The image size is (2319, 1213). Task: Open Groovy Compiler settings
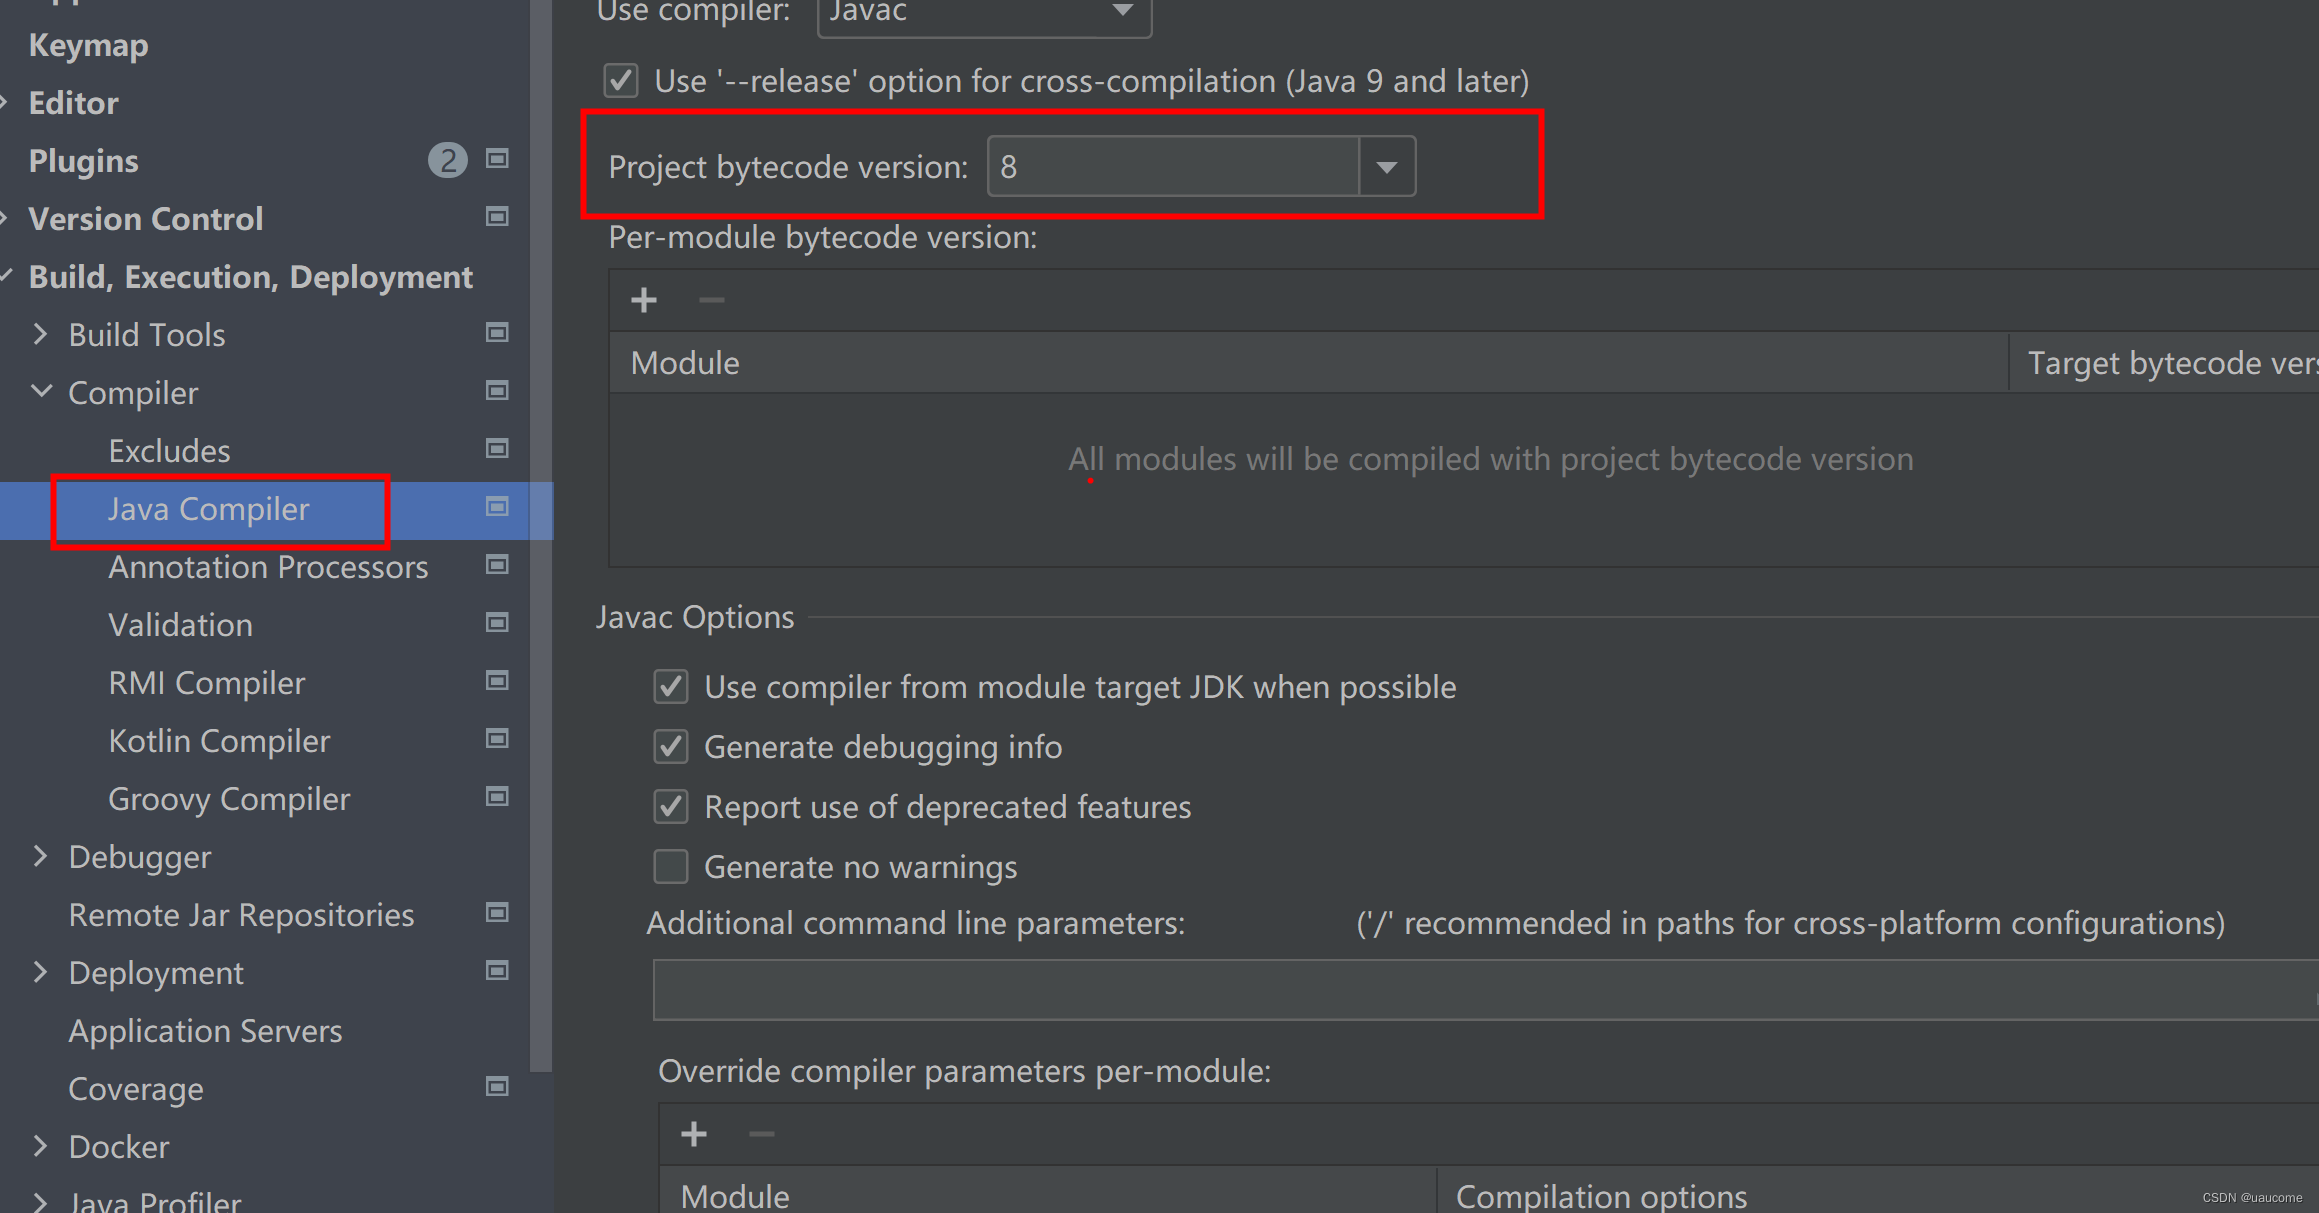click(x=229, y=799)
